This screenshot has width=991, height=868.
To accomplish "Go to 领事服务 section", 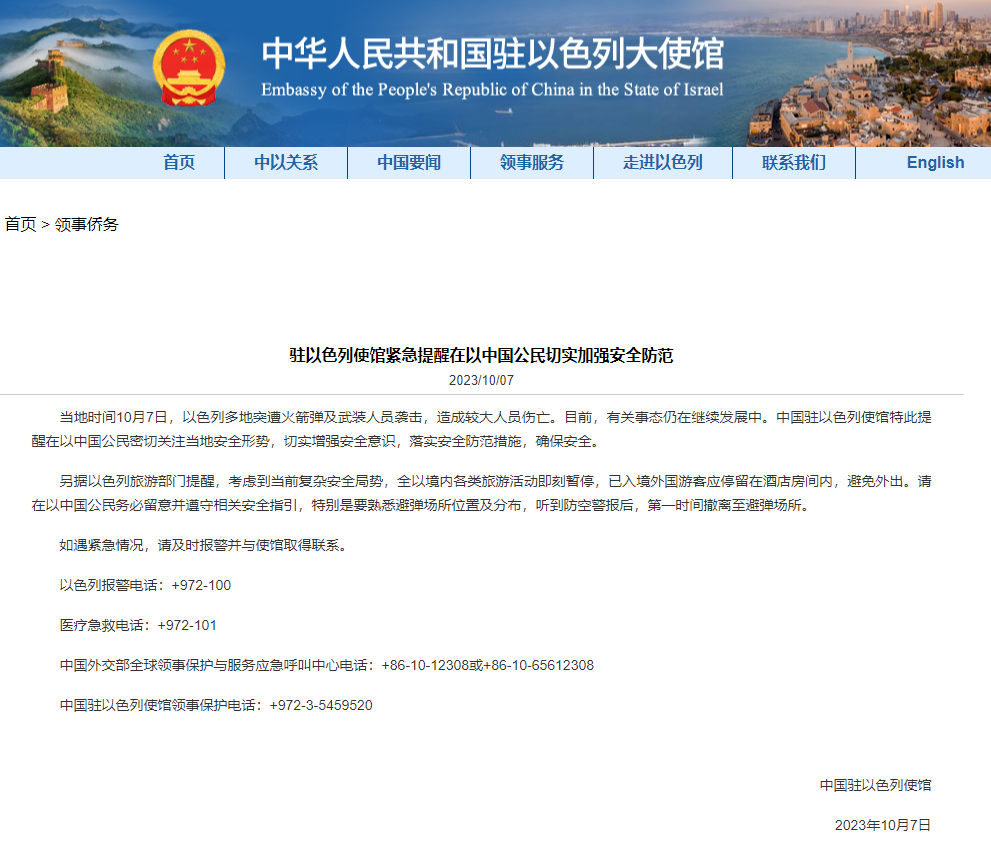I will (x=532, y=163).
